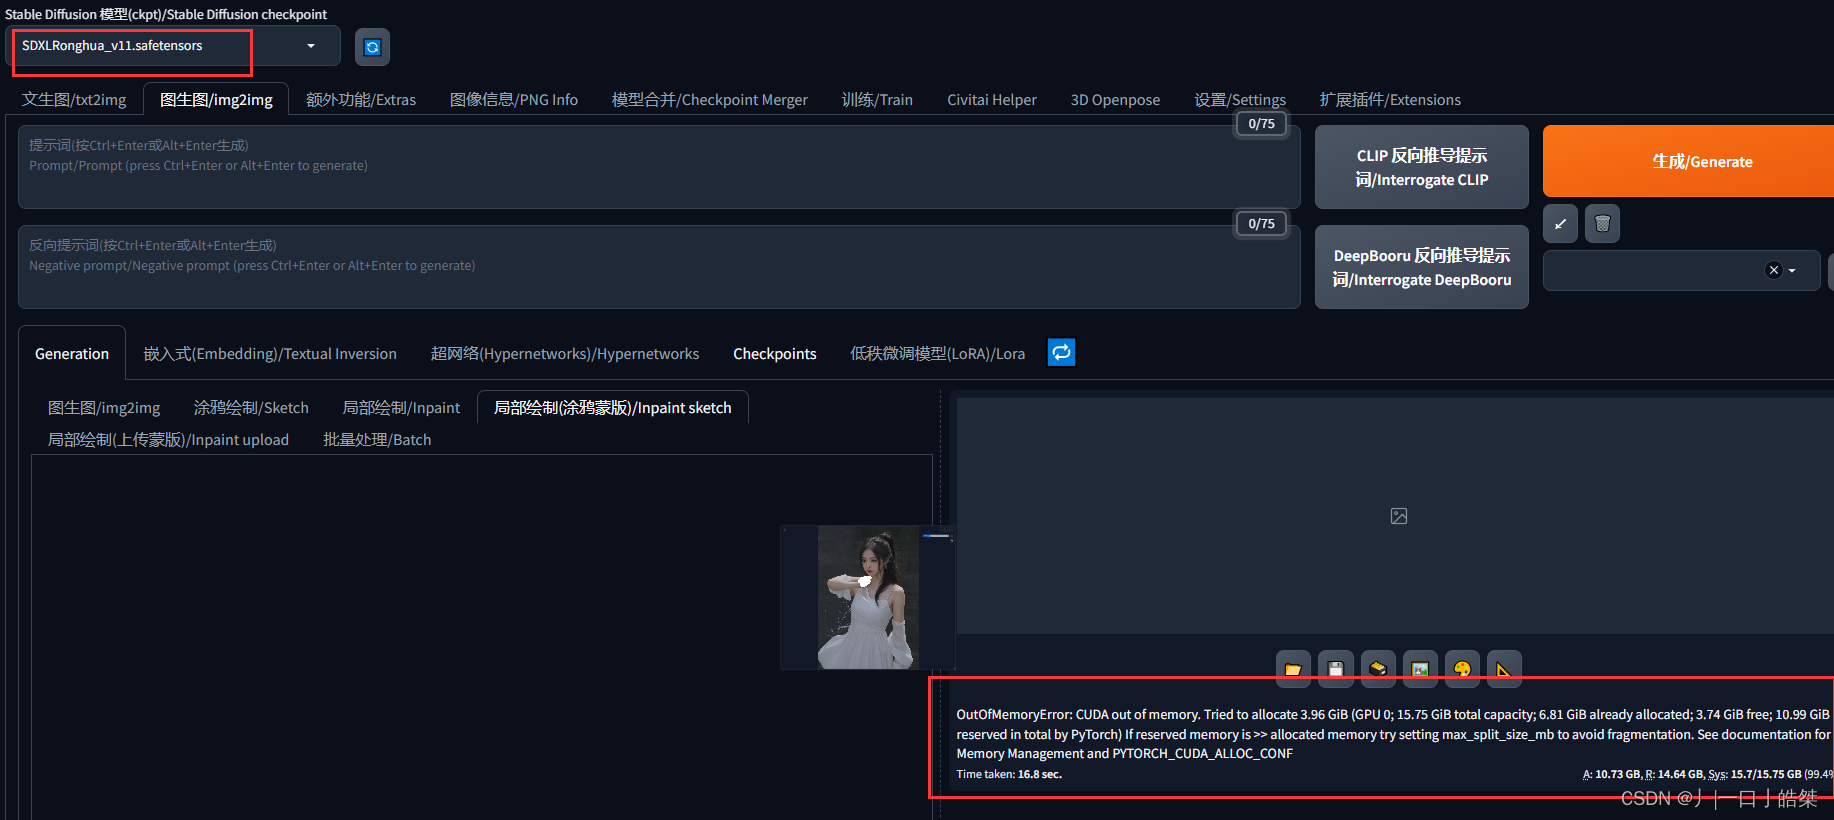Screen dimensions: 1834x820
Task: Switch to the Inpaint mode tab
Action: click(401, 408)
